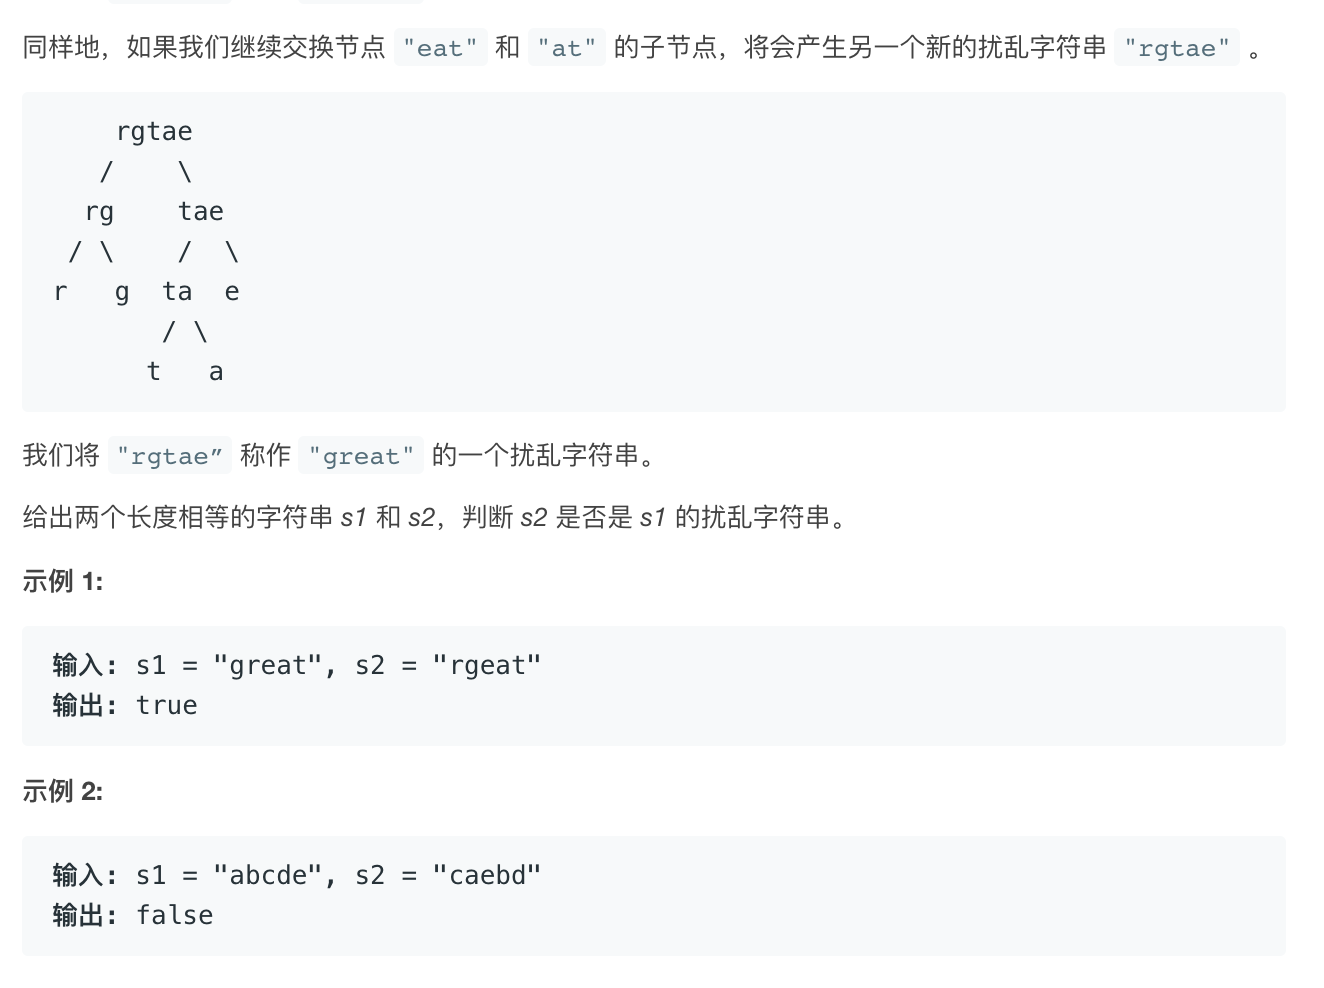Click the inline code "at"
Screen dimensions: 1324x988
click(x=567, y=48)
